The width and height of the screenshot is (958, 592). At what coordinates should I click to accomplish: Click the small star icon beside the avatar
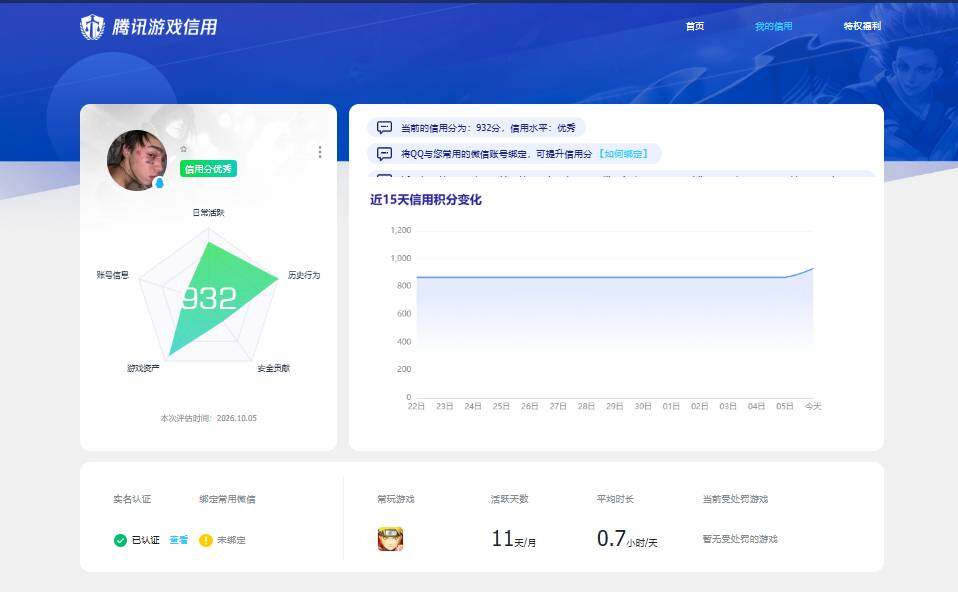click(x=184, y=148)
